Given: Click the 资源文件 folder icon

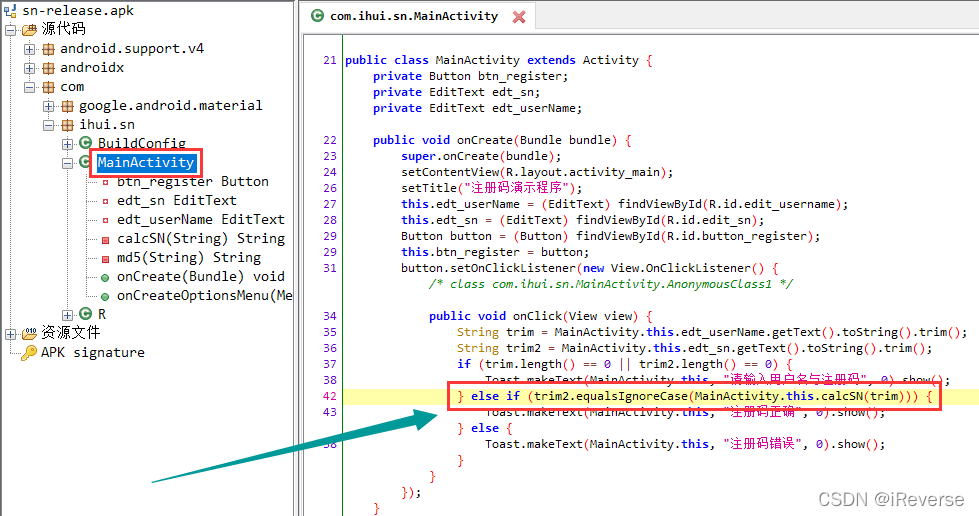Looking at the screenshot, I should (29, 334).
